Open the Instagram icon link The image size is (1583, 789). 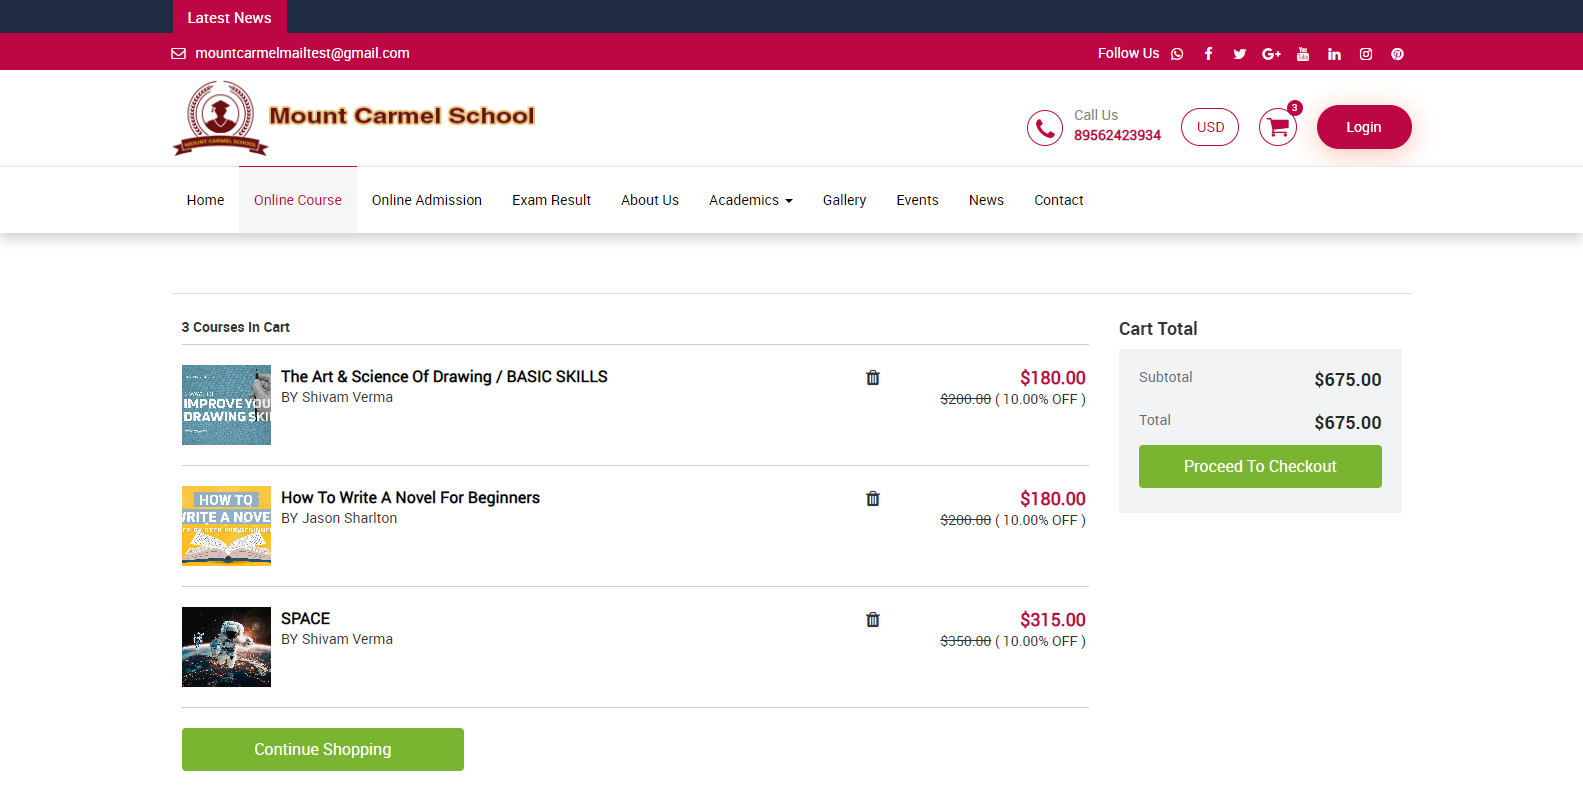point(1365,54)
